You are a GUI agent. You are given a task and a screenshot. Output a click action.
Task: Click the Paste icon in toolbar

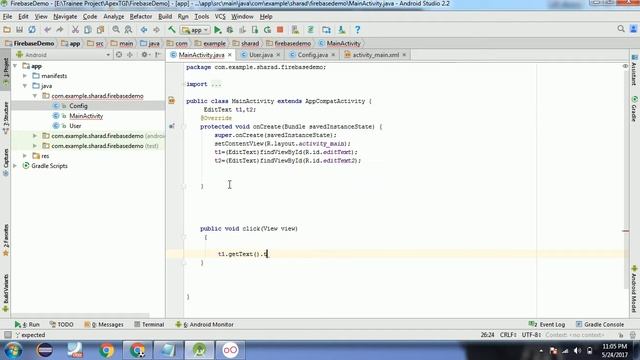(x=100, y=29)
